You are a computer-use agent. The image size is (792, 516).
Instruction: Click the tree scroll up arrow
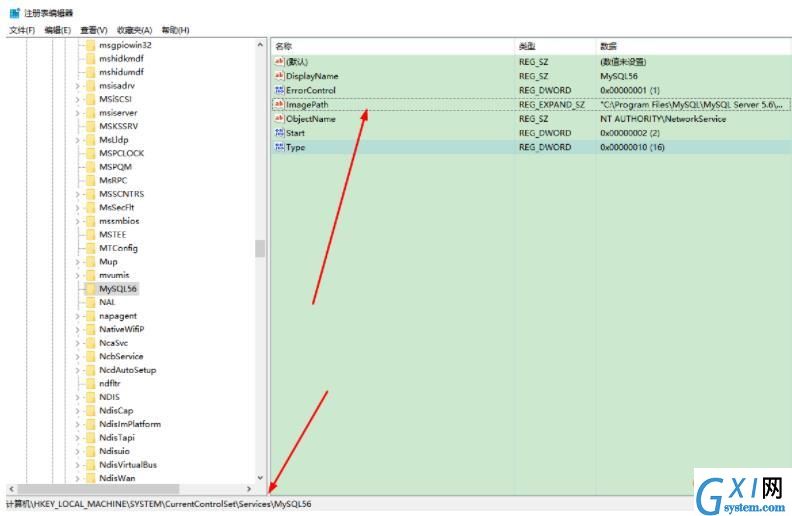(260, 44)
